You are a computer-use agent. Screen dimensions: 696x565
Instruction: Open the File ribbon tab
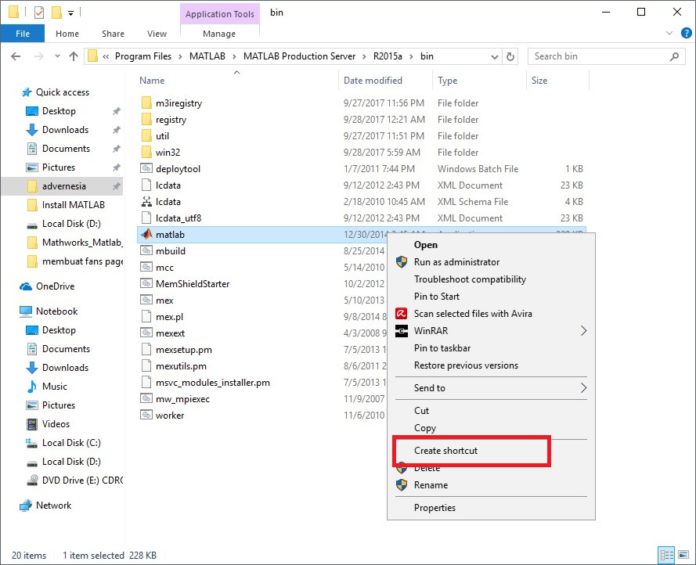tap(22, 33)
